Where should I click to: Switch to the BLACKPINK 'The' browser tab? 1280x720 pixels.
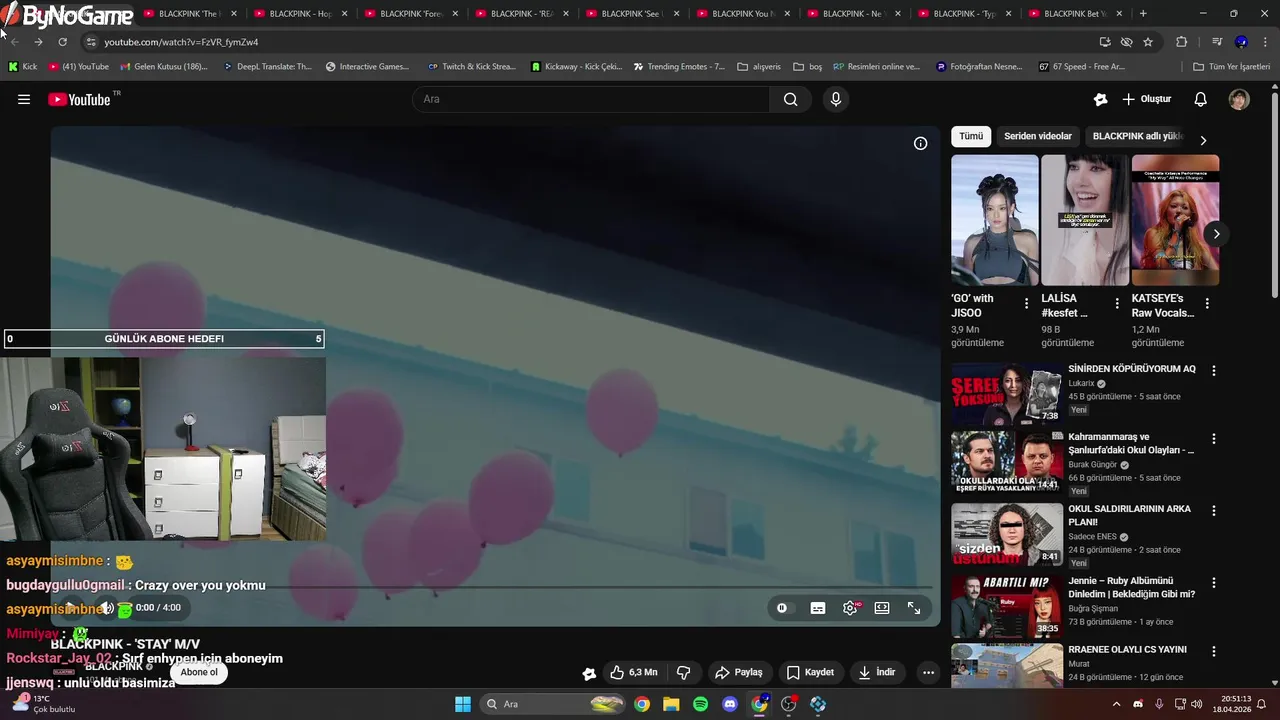click(x=188, y=14)
